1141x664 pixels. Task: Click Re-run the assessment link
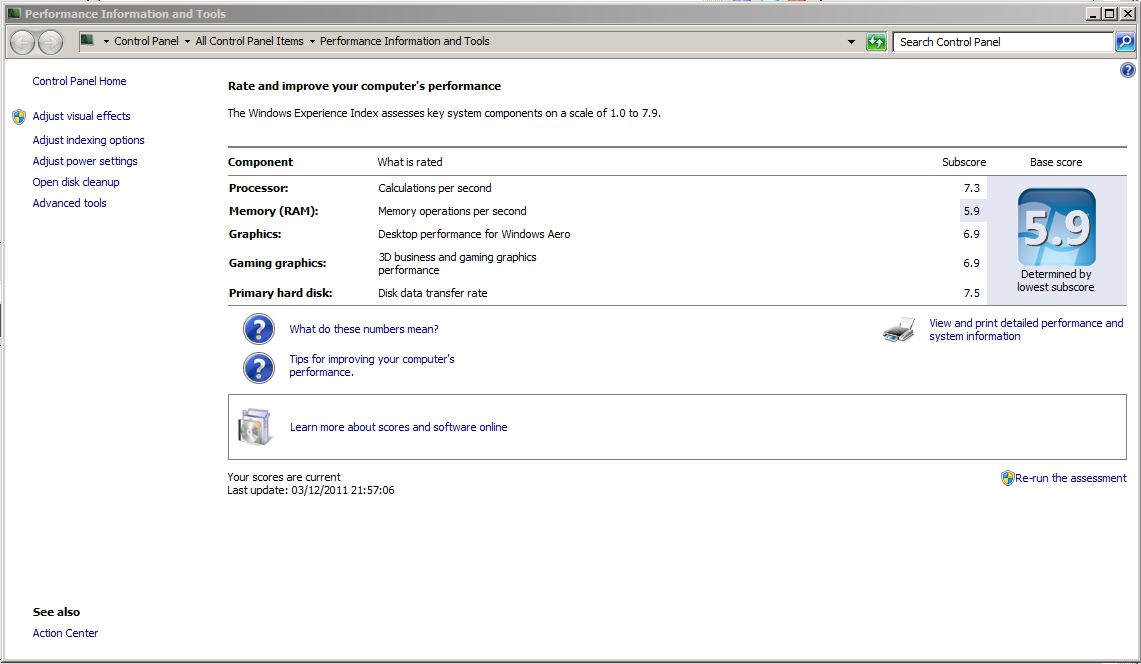tap(1071, 478)
